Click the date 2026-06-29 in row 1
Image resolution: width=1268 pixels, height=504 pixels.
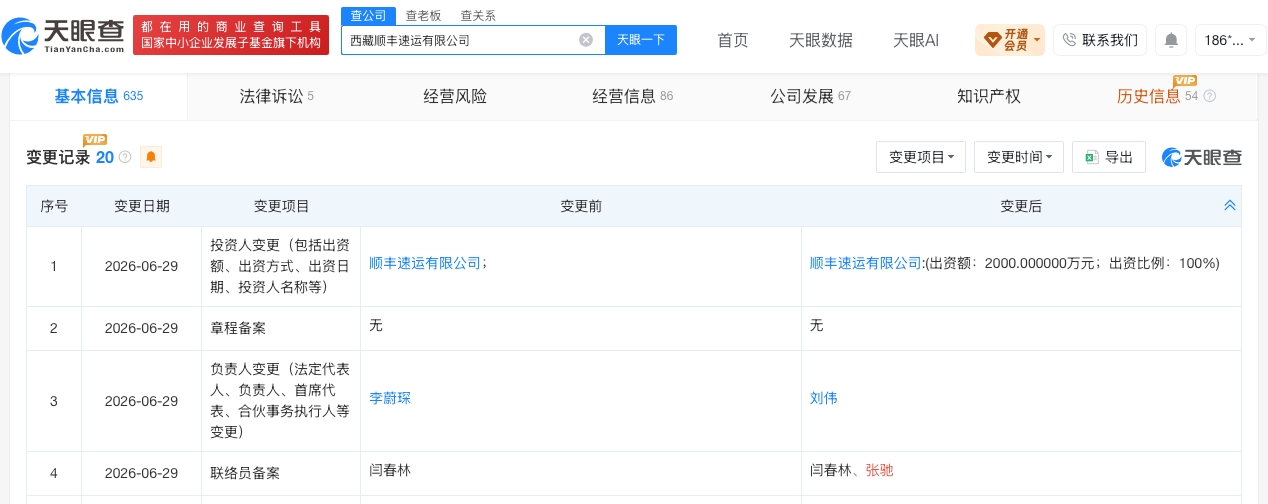click(141, 266)
